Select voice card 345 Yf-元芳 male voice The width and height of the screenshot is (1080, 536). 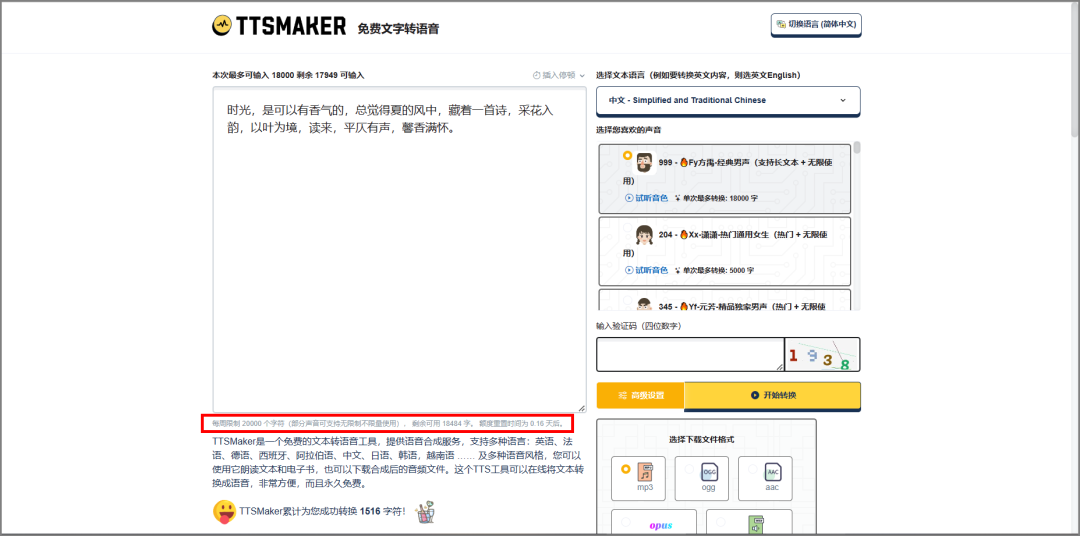pyautogui.click(x=725, y=300)
